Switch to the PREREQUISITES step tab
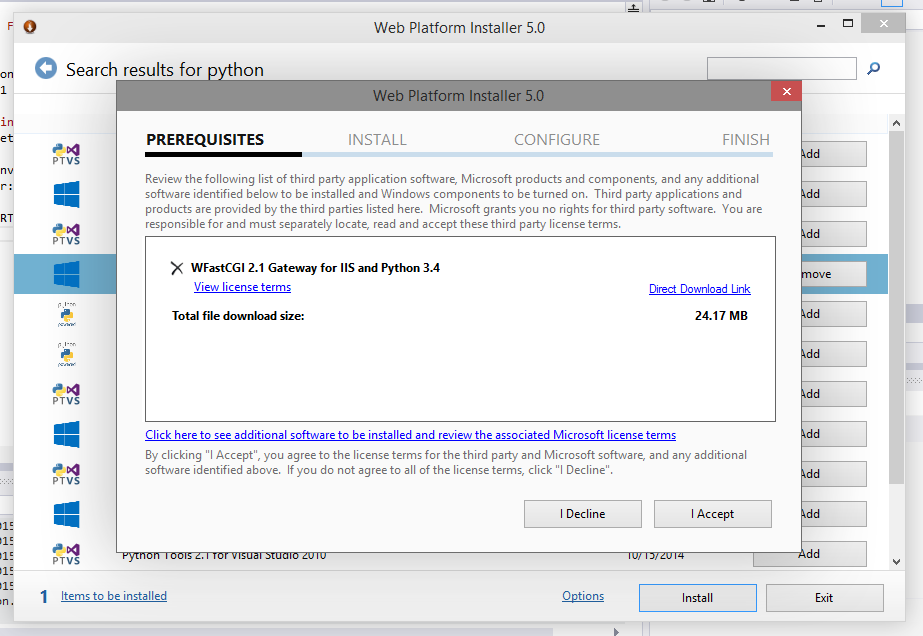The width and height of the screenshot is (923, 636). (x=205, y=140)
